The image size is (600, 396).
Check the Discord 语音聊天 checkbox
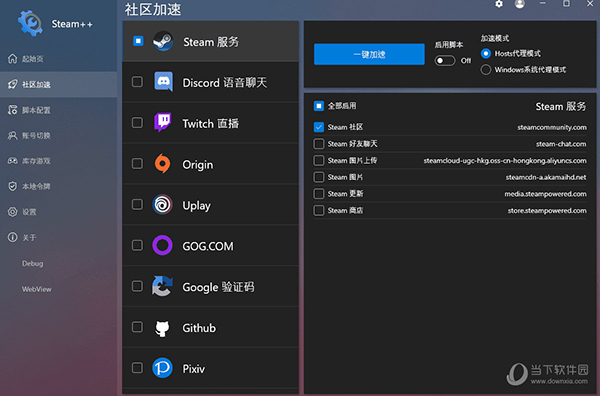[137, 81]
